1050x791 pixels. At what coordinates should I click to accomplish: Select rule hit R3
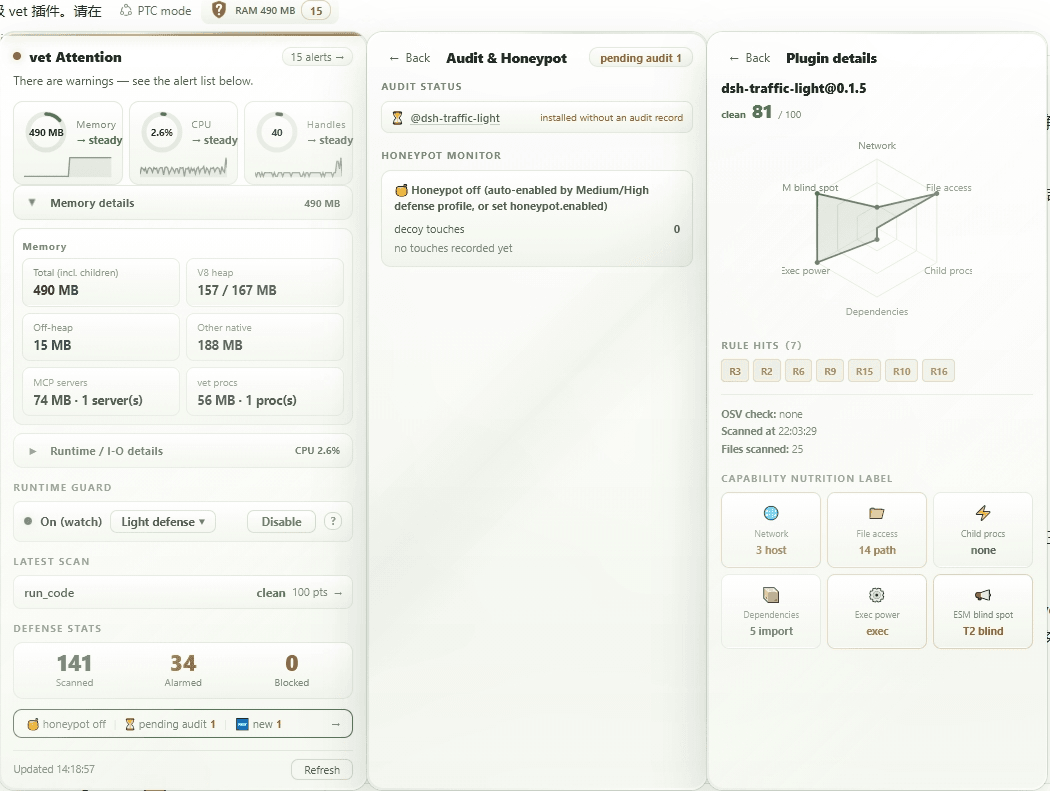coord(735,371)
